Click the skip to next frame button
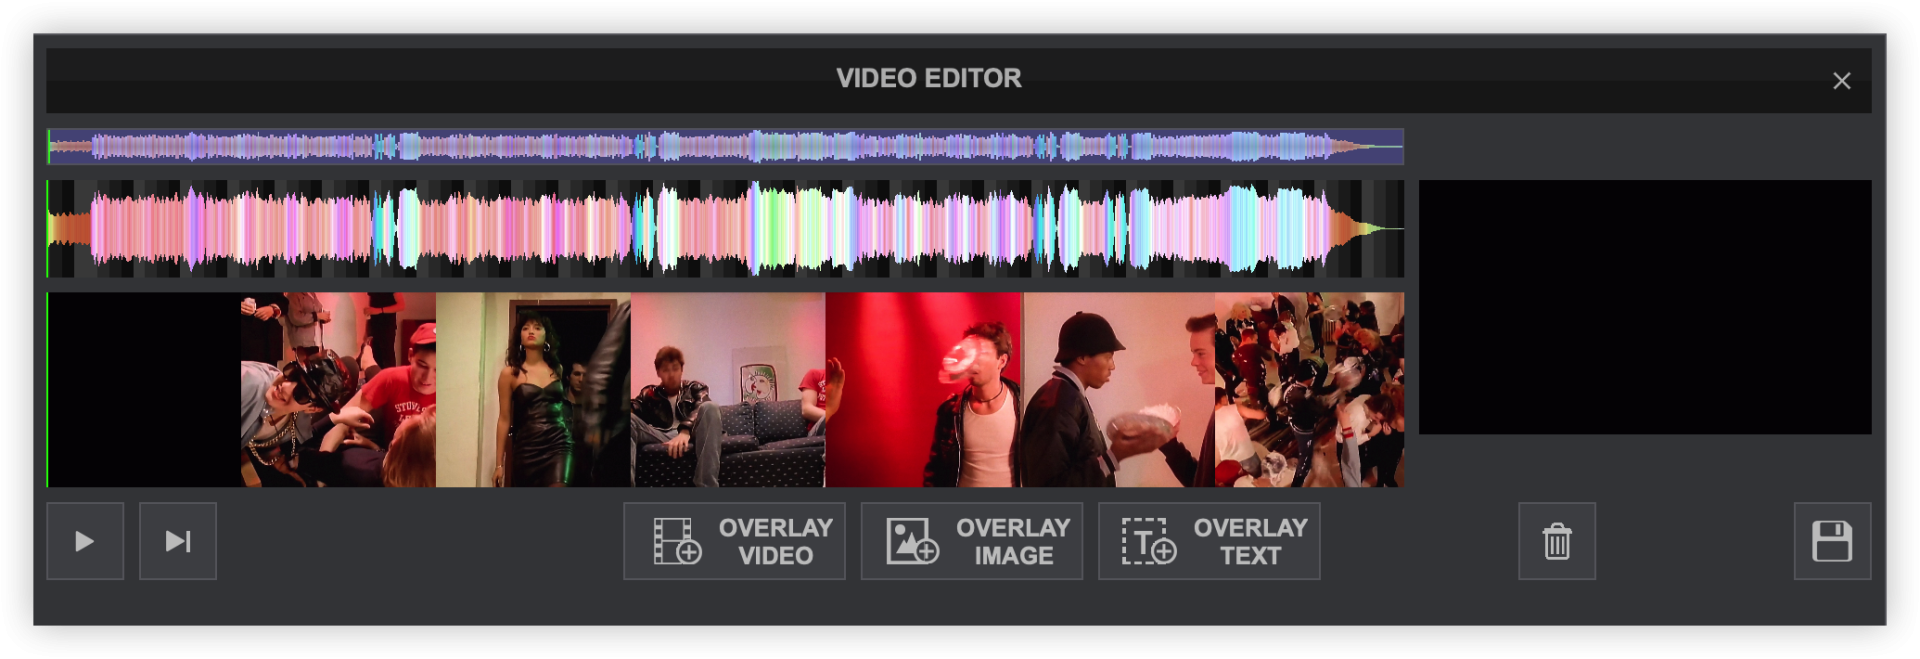Screen dimensions: 1920x659 pyautogui.click(x=178, y=541)
